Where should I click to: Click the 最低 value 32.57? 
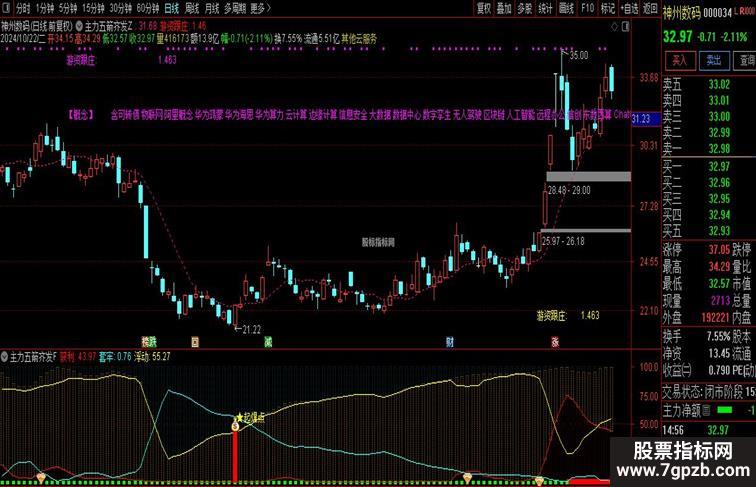[x=719, y=284]
